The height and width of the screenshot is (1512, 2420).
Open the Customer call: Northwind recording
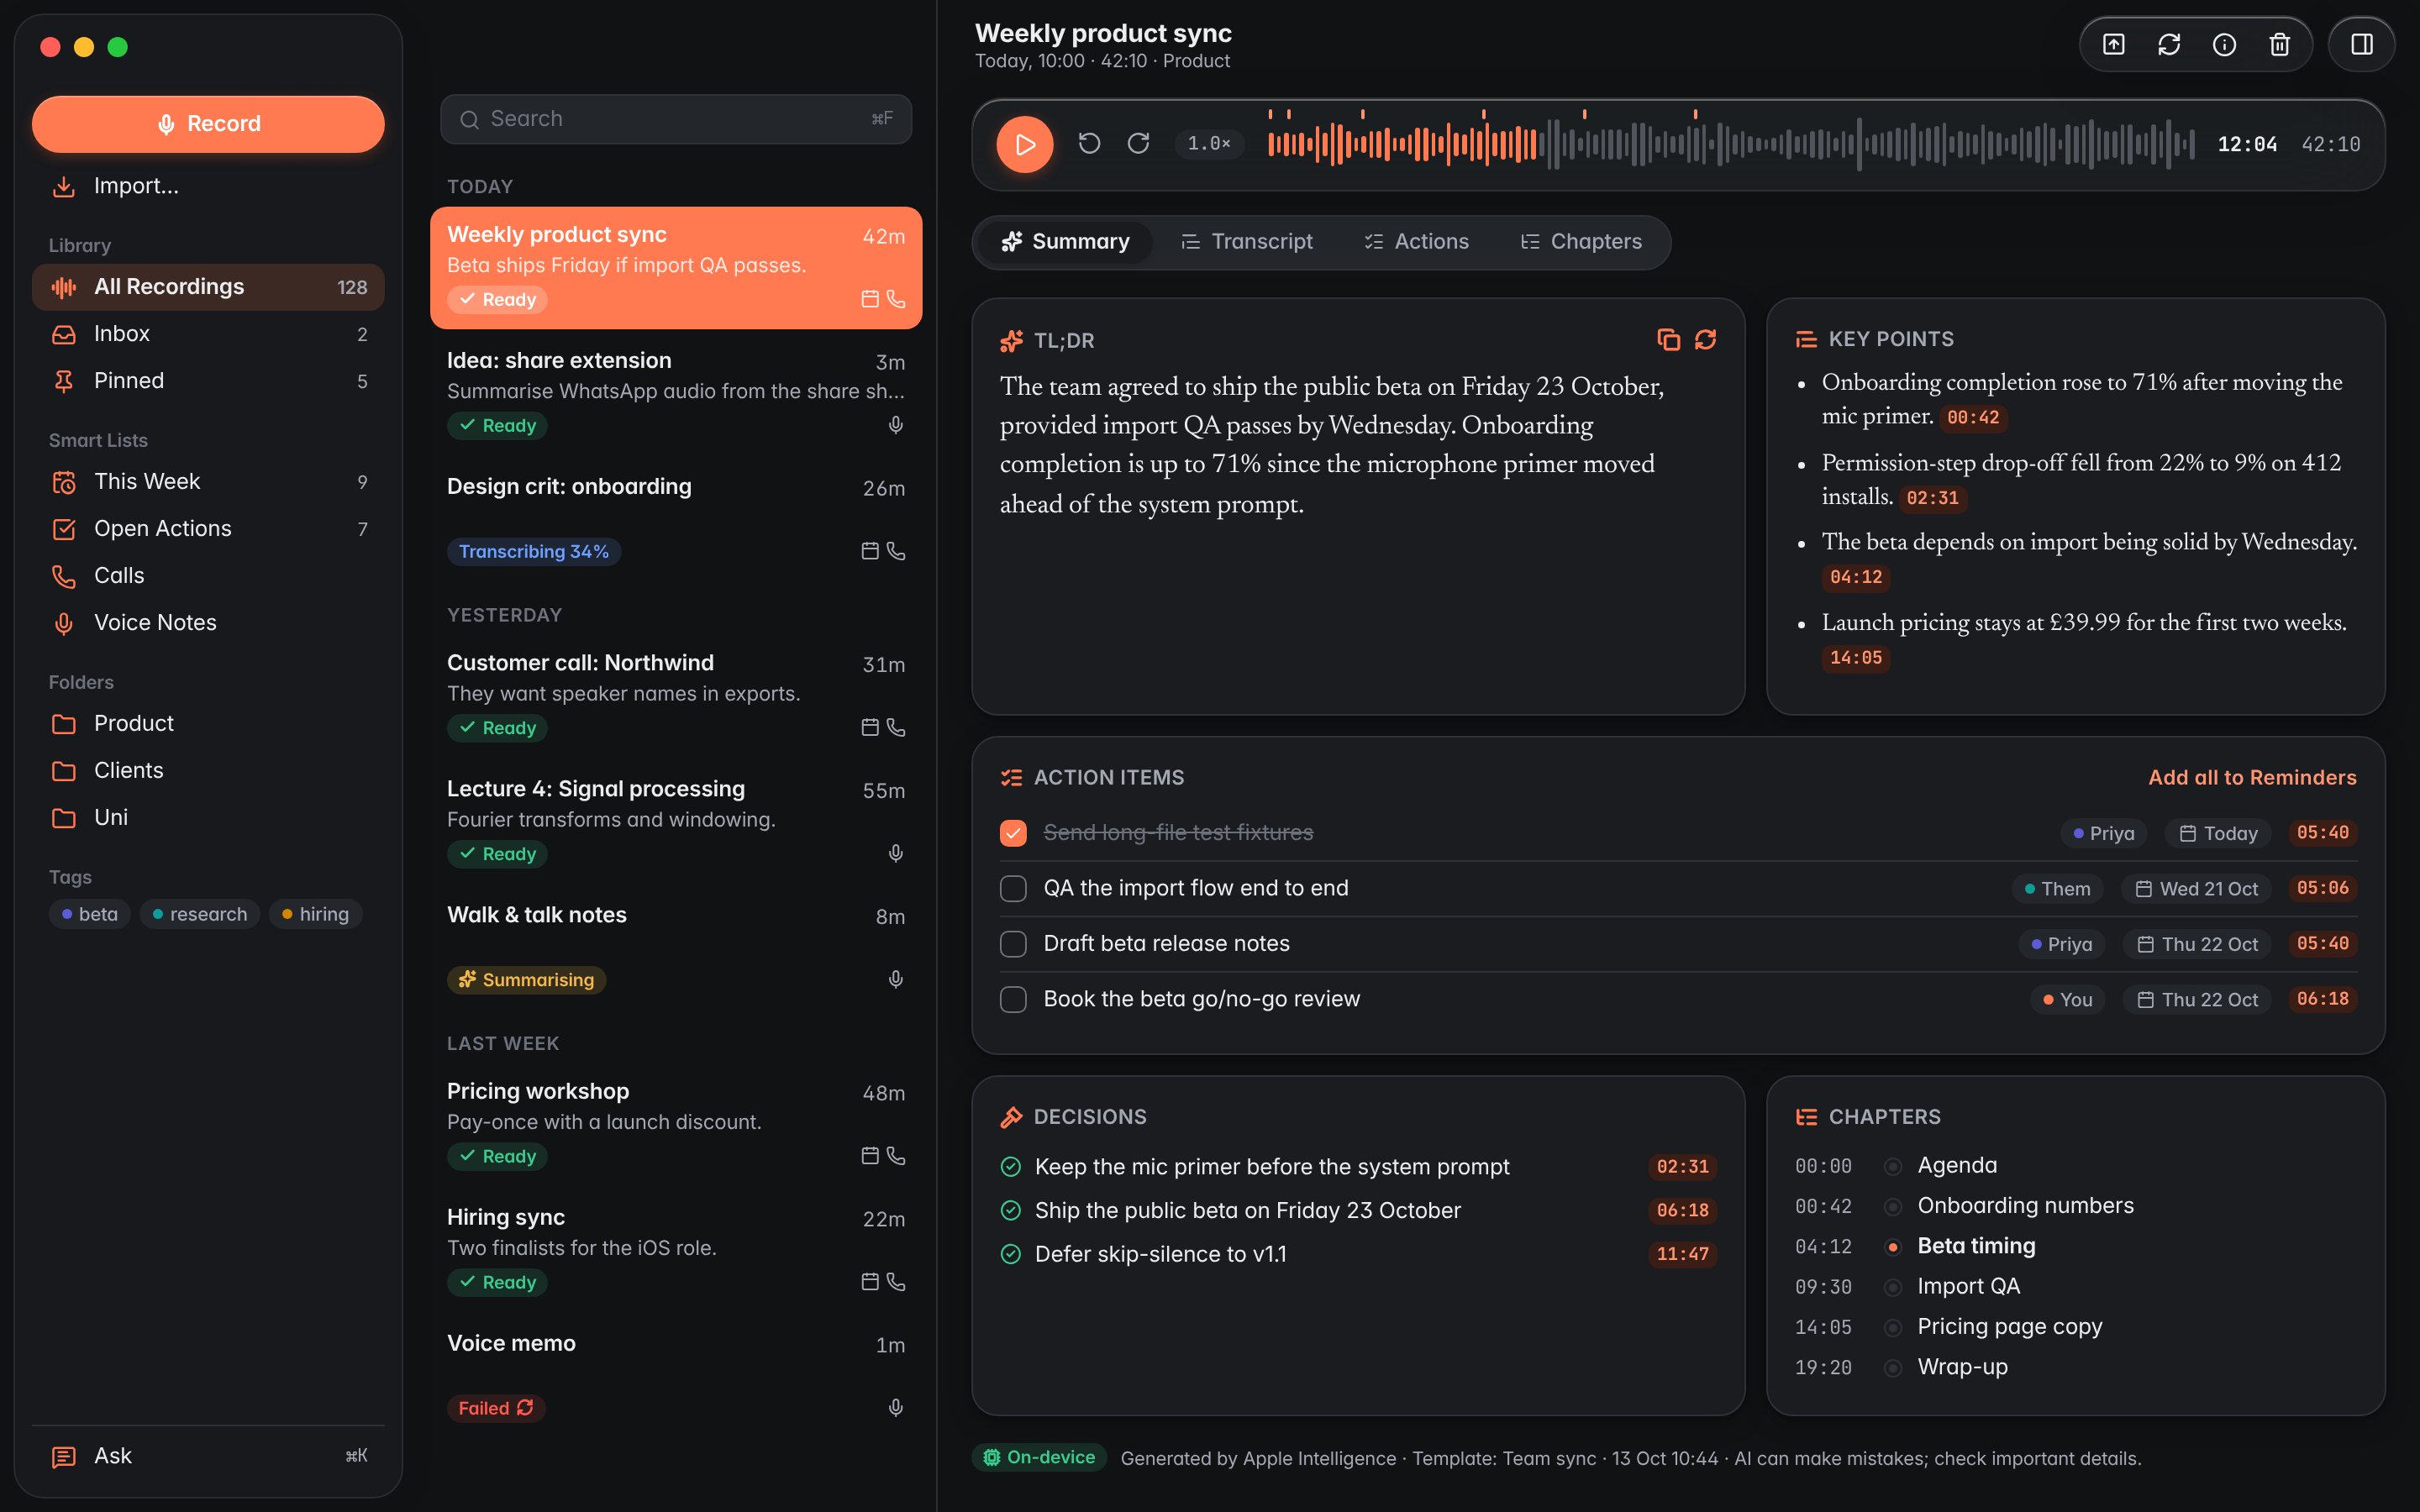(676, 695)
